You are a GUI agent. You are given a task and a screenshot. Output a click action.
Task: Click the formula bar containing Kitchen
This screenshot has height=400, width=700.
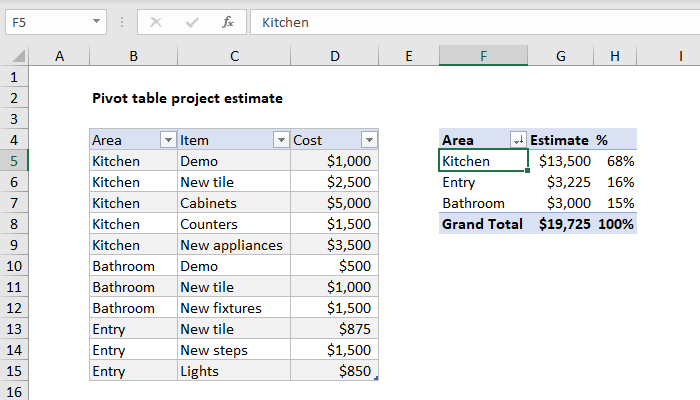(x=475, y=22)
